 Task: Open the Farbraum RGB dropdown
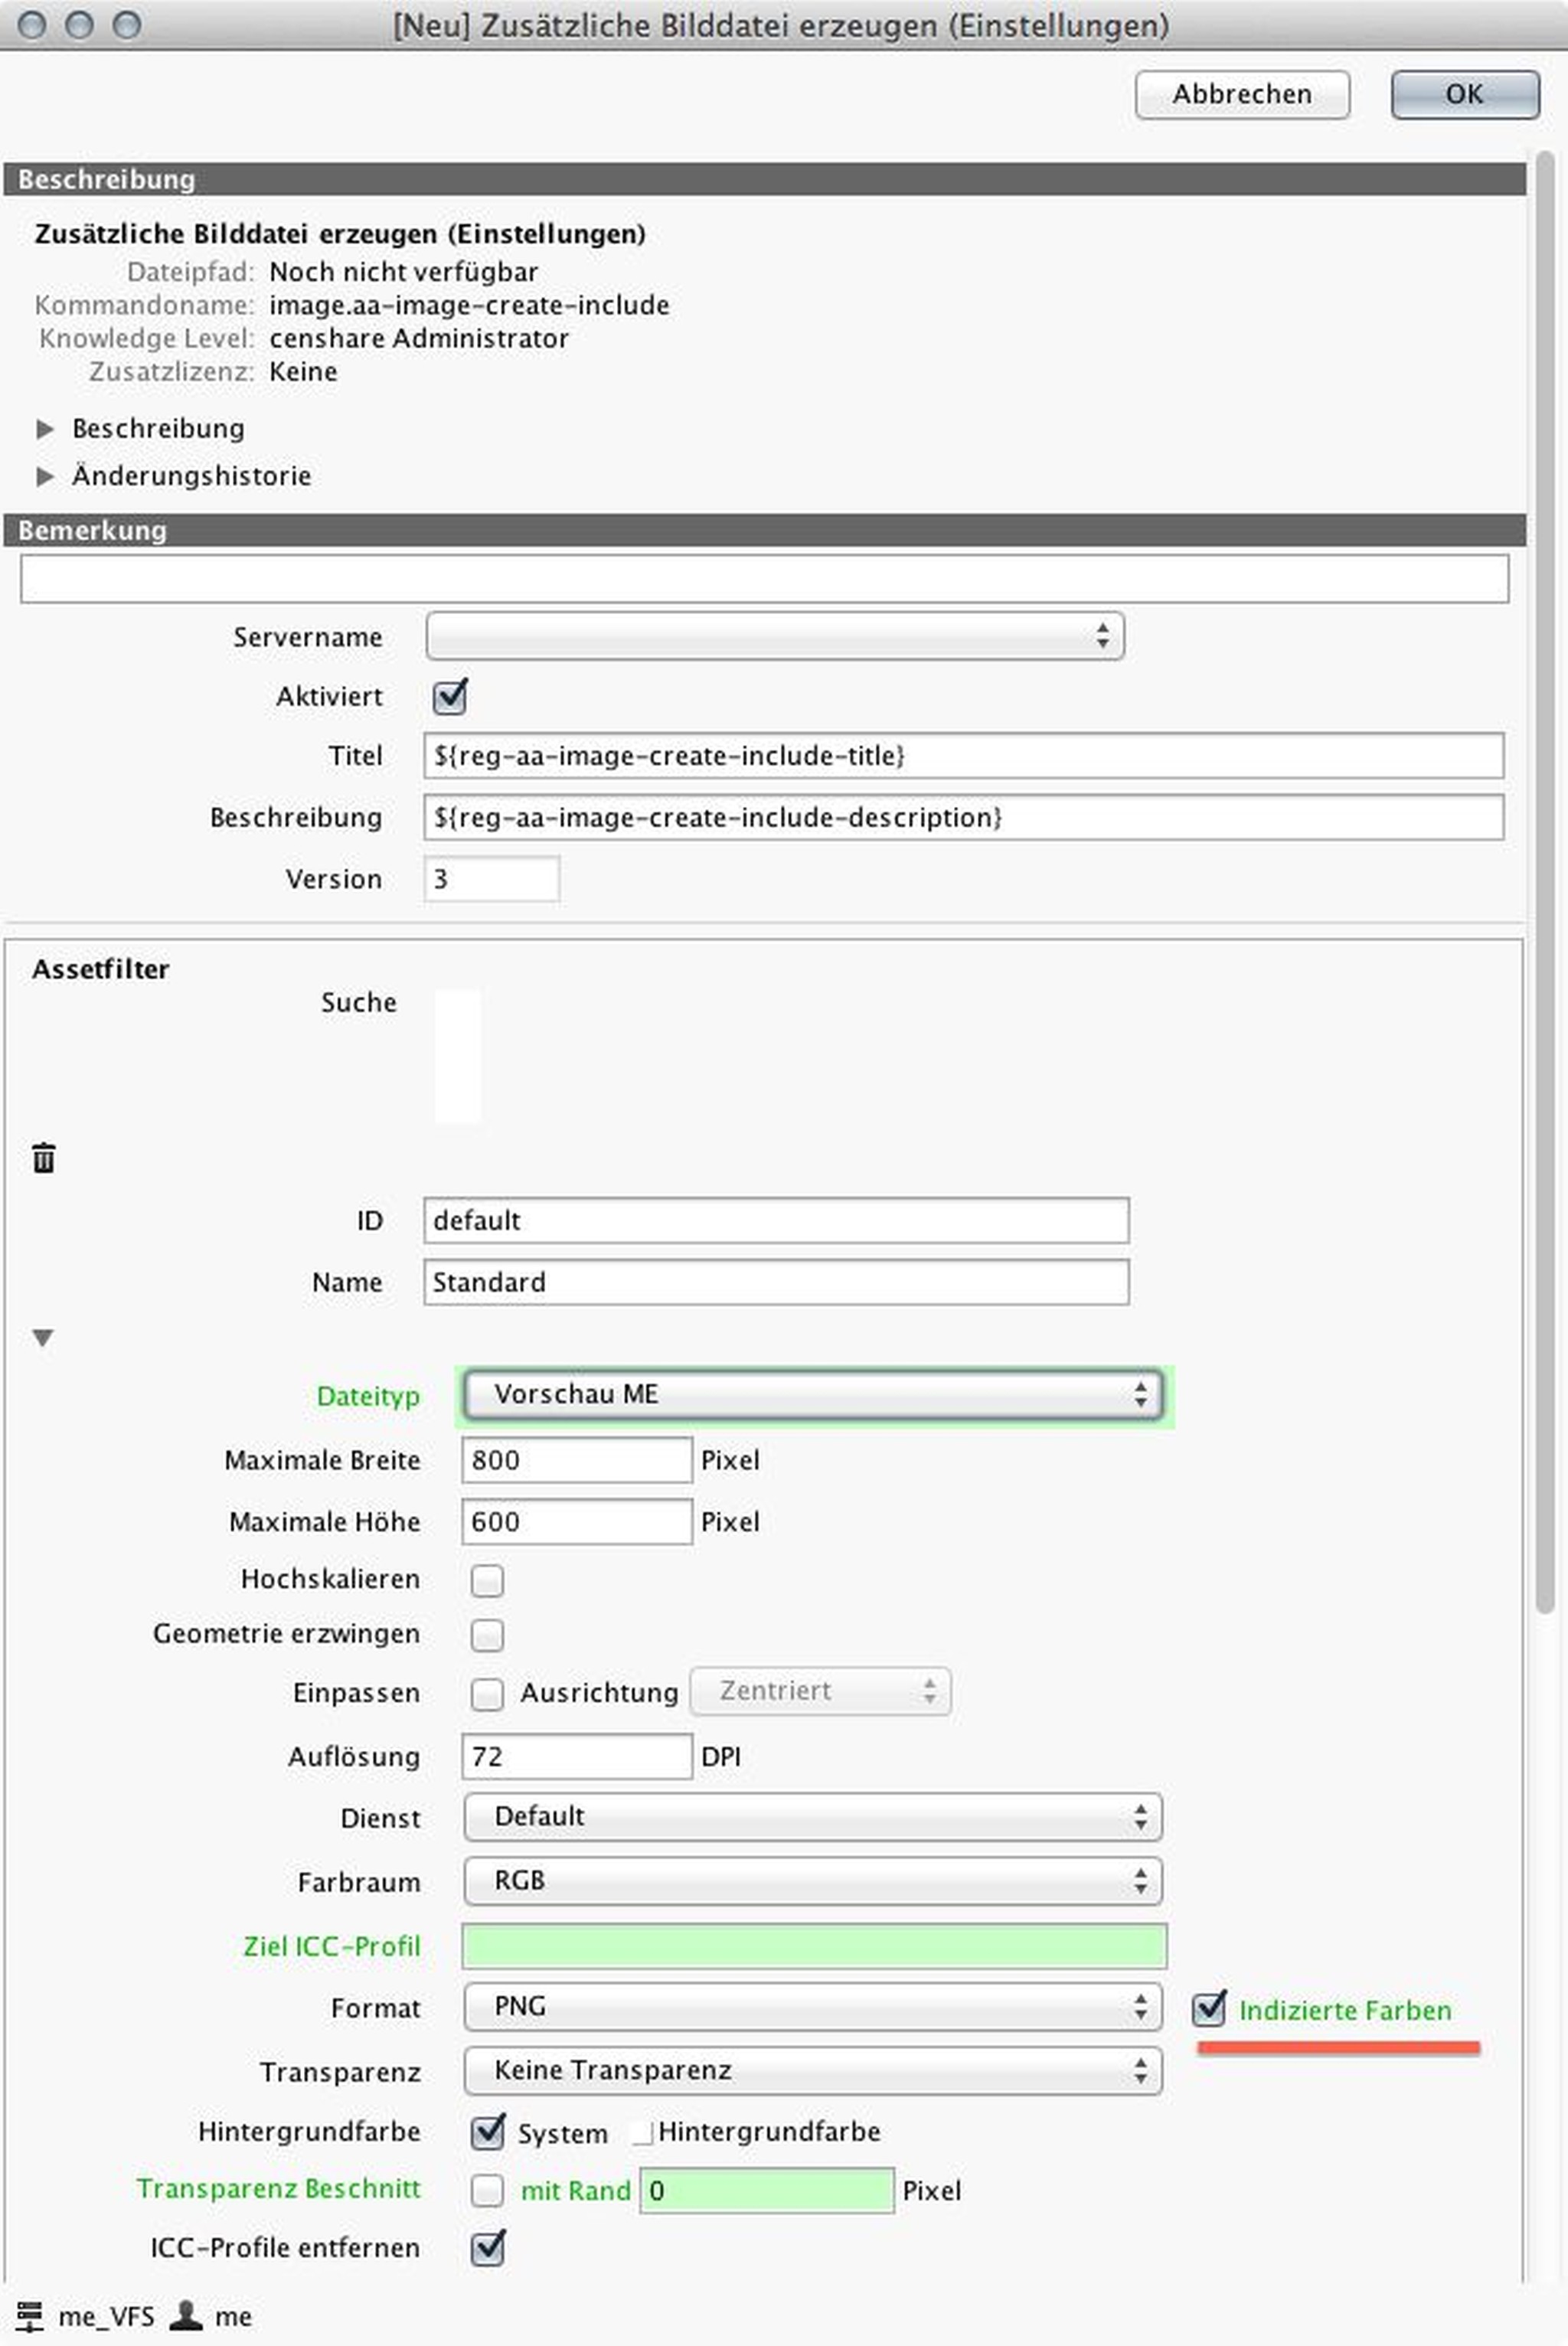pyautogui.click(x=812, y=1881)
